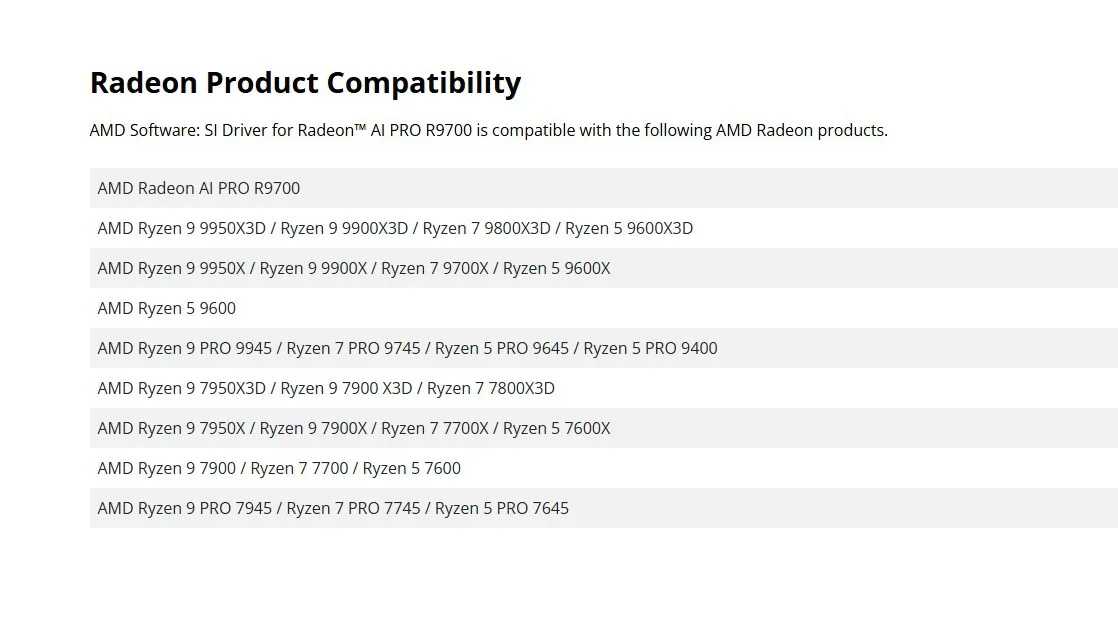Select the Ryzen 9 PRO 7945 row
This screenshot has width=1118, height=629.
tap(604, 508)
